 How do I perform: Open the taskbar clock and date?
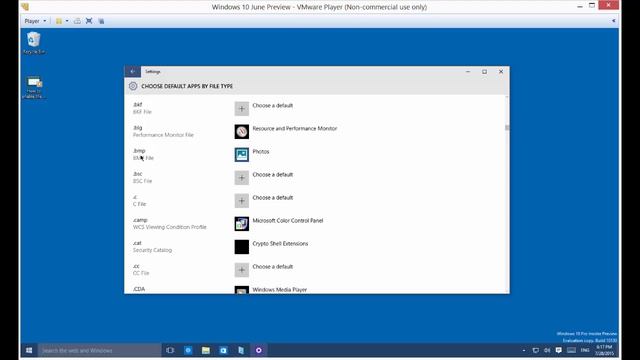604,350
